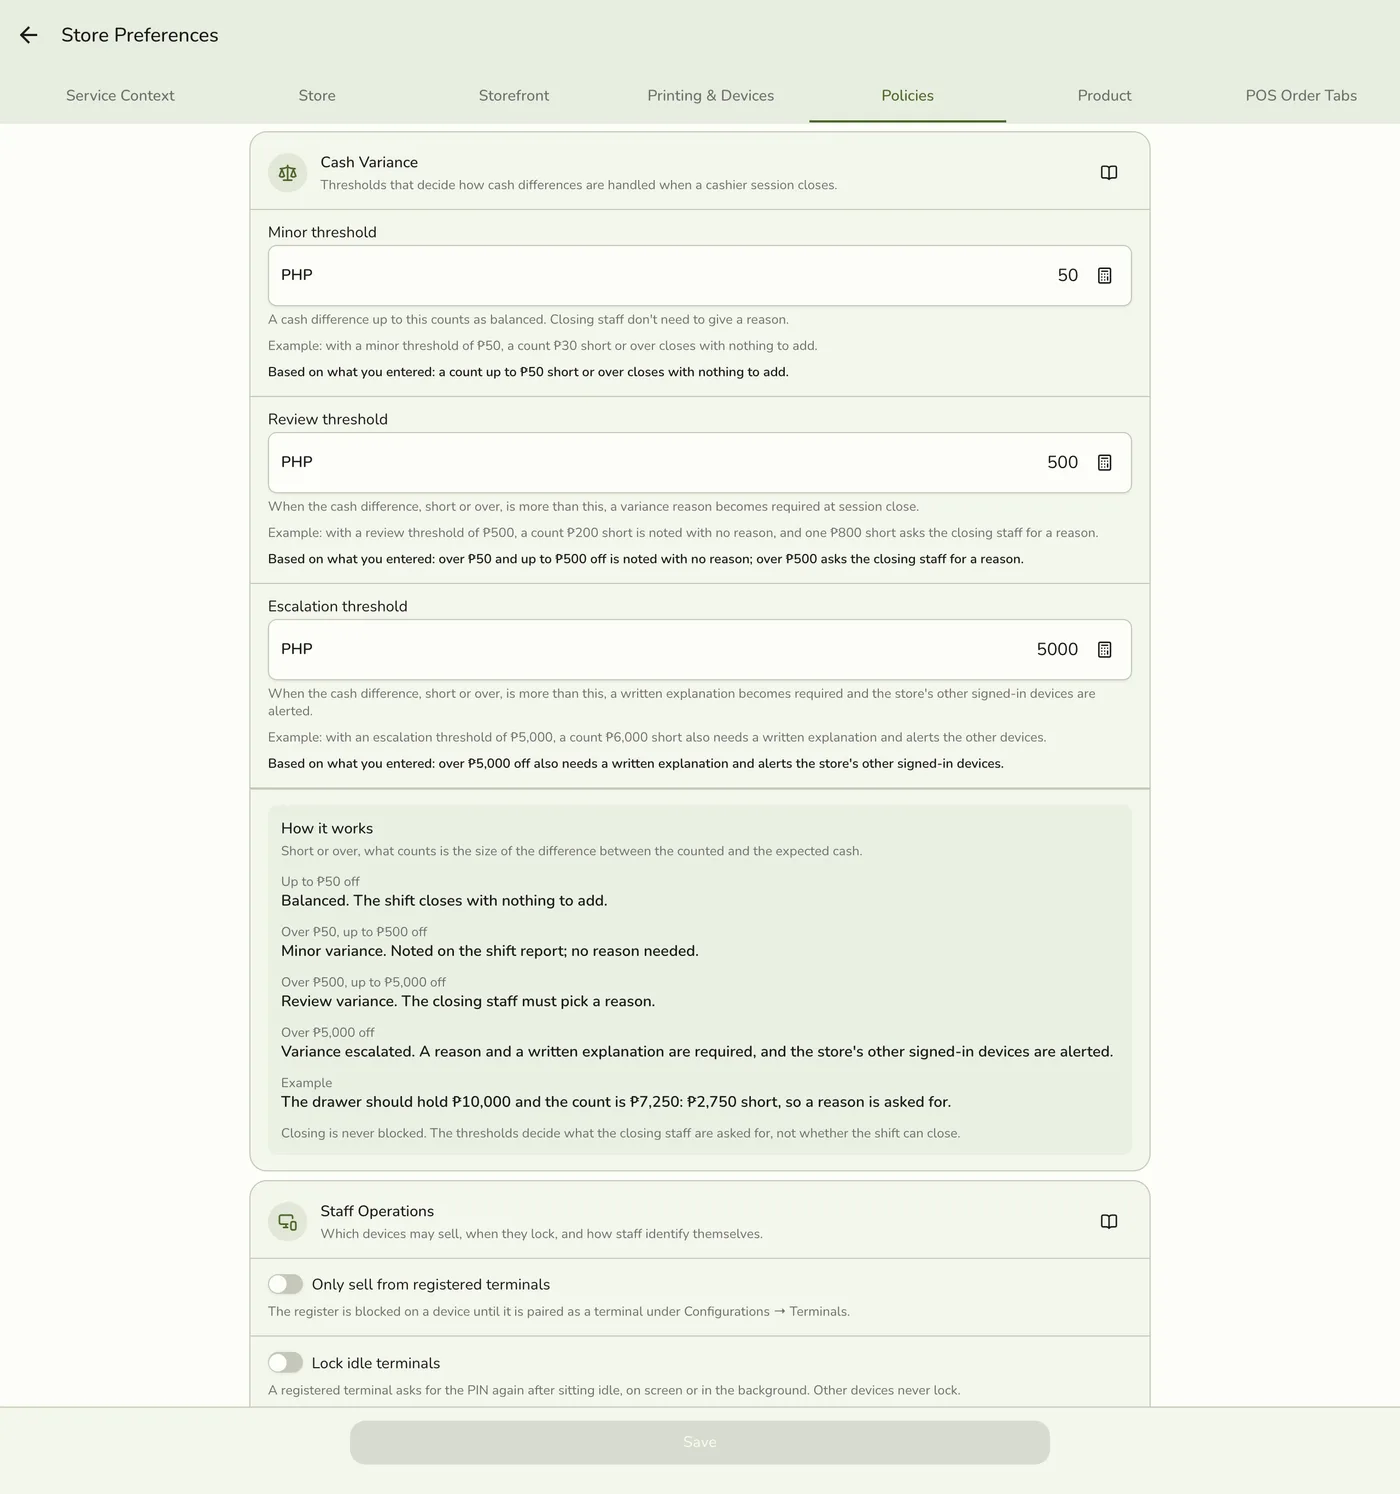Click the Cash Variance heading
The width and height of the screenshot is (1400, 1494).
pos(369,162)
